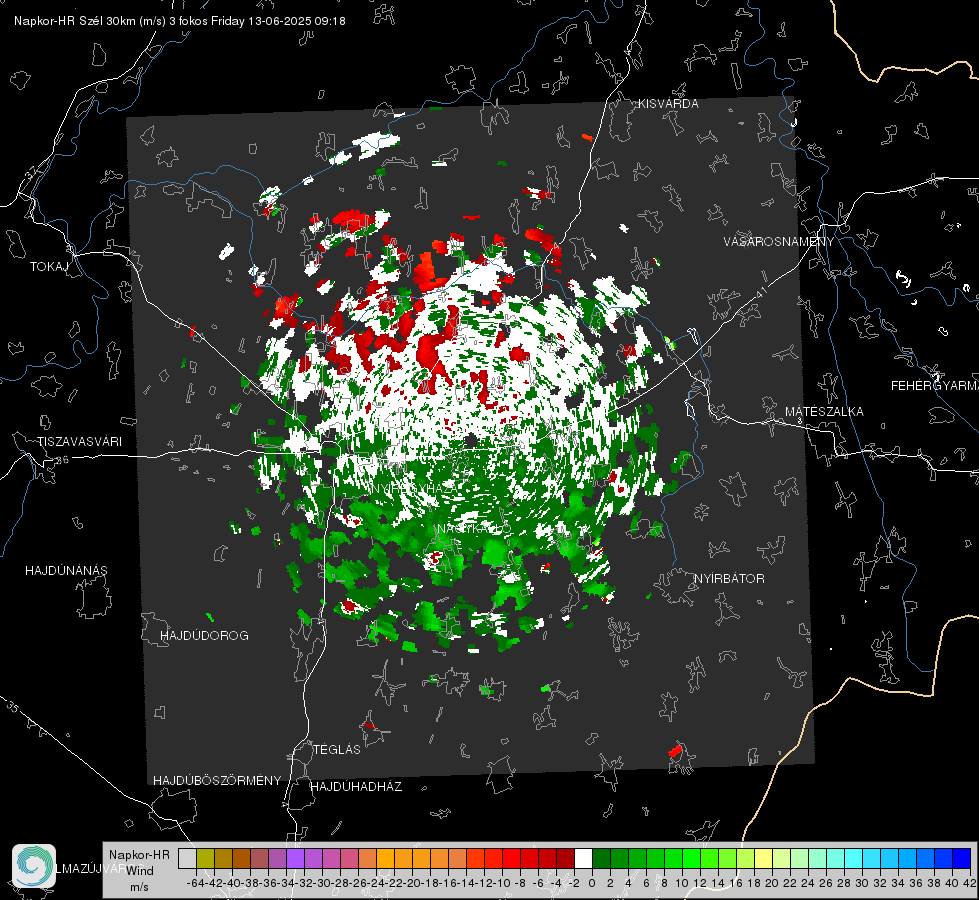Click the pale yellow legend swatch
The width and height of the screenshot is (979, 900).
pos(763,858)
